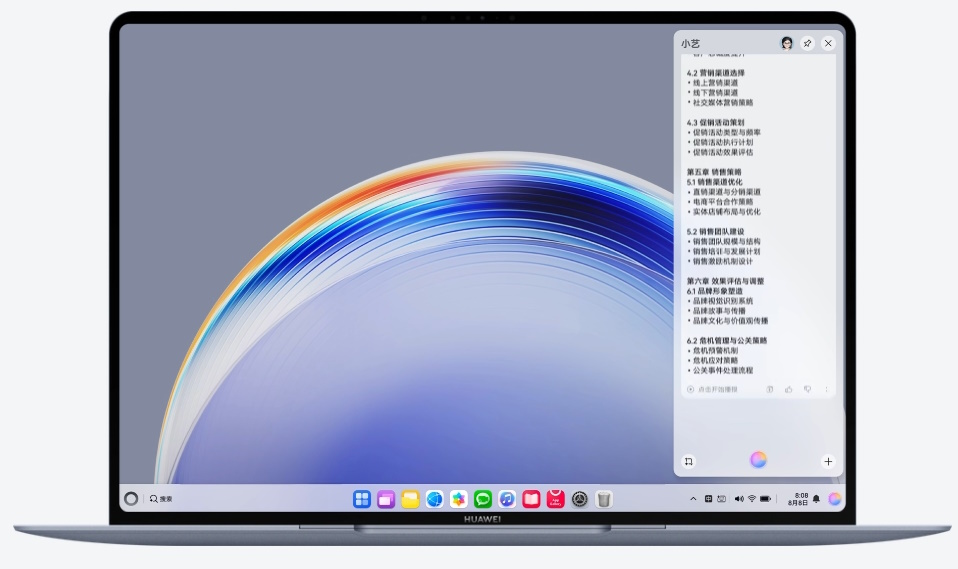Open the Trash bin in dock
This screenshot has width=958, height=569.
pyautogui.click(x=604, y=499)
